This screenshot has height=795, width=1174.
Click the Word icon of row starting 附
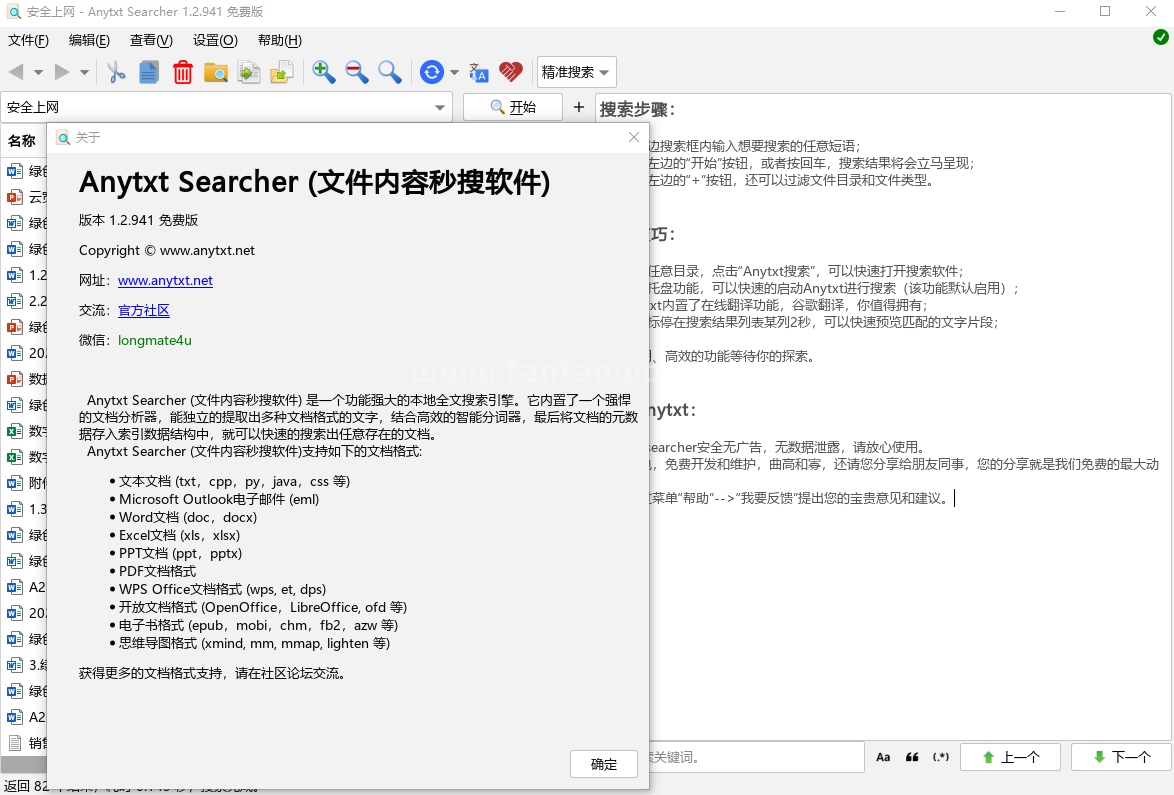pos(14,484)
